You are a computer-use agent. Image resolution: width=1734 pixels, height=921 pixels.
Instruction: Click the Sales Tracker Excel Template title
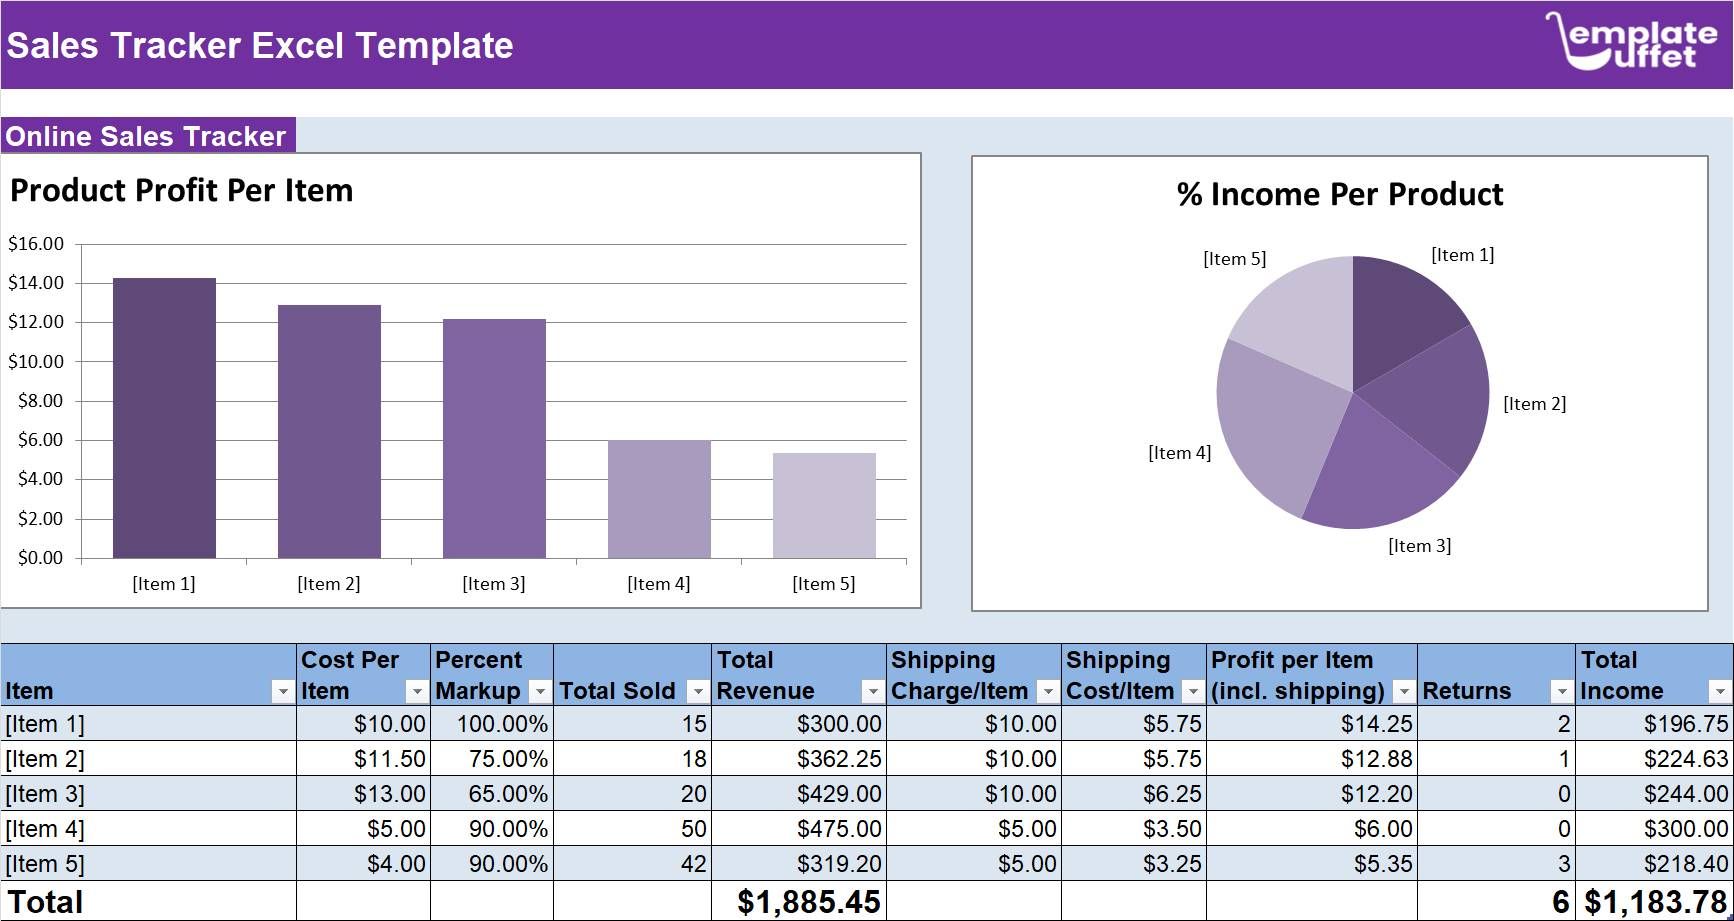coord(260,44)
